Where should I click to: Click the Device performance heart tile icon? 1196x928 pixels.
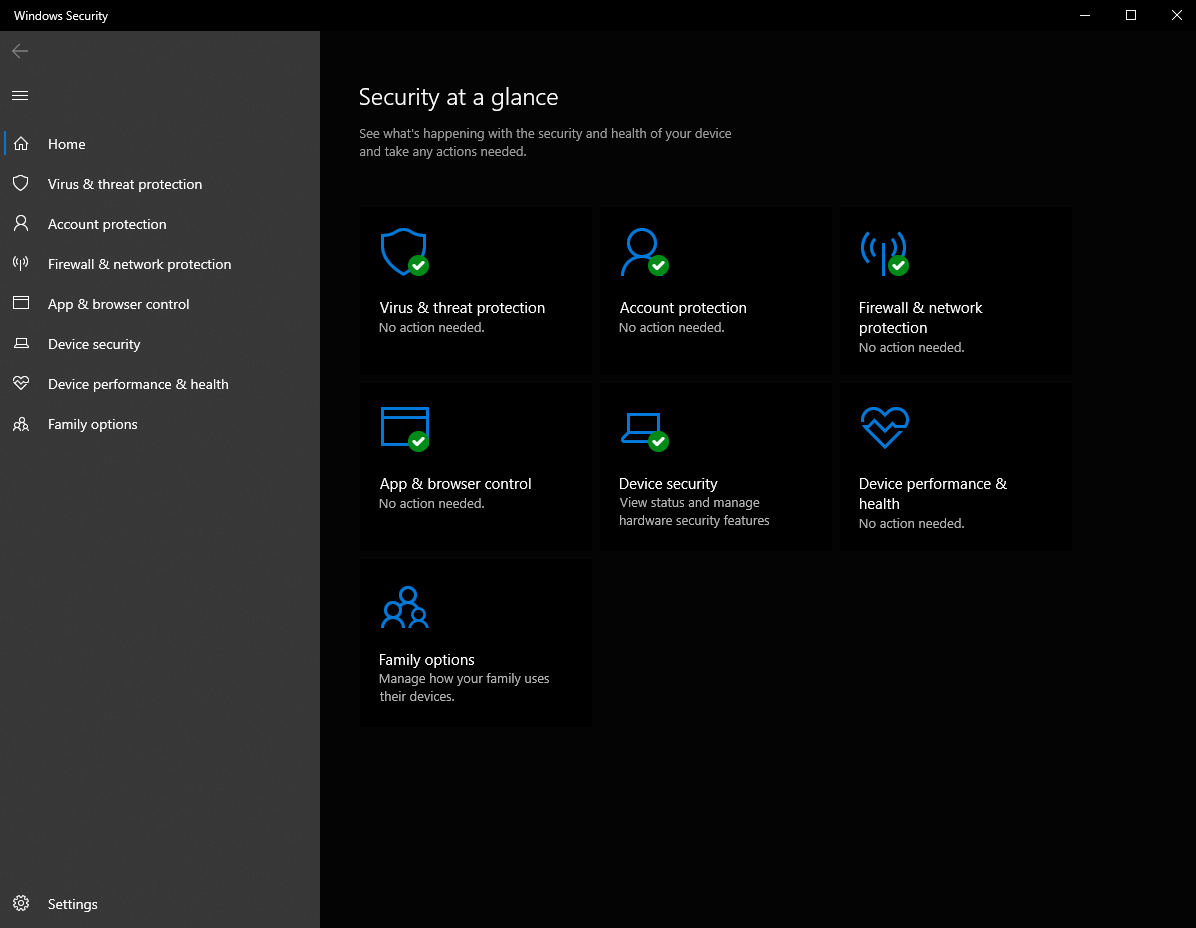tap(884, 427)
